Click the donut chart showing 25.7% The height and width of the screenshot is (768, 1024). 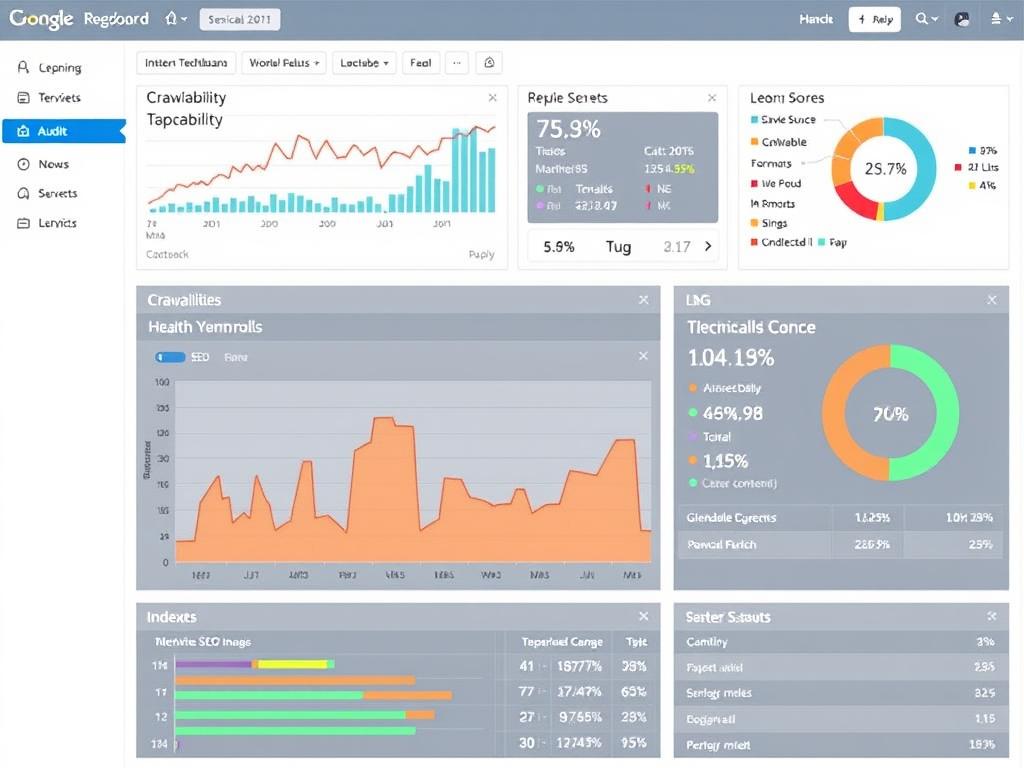[884, 169]
